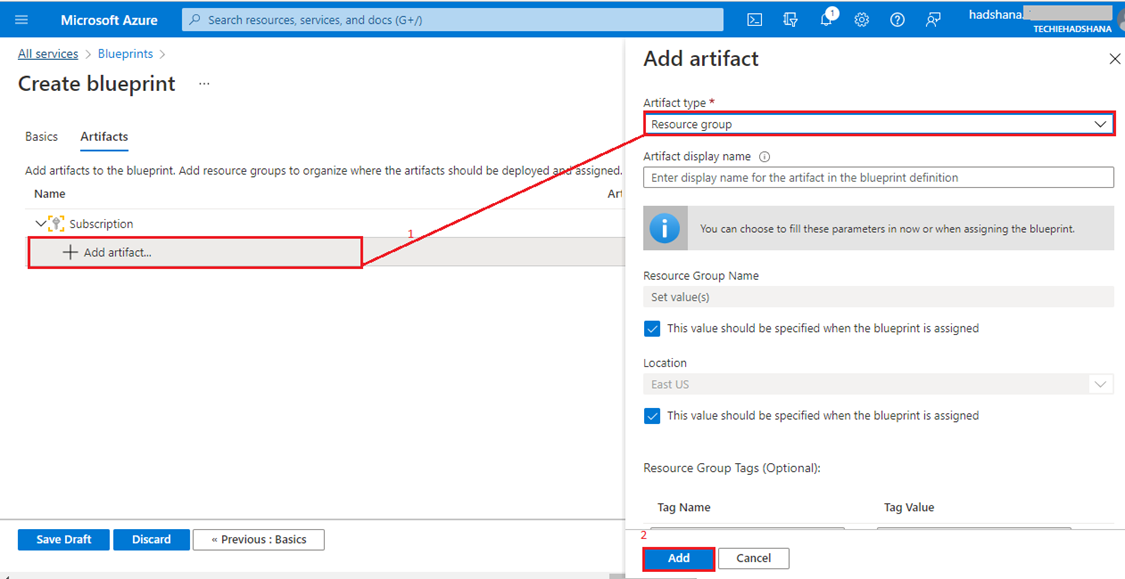The height and width of the screenshot is (579, 1125).
Task: Click the Resource Group Name value field
Action: (x=878, y=297)
